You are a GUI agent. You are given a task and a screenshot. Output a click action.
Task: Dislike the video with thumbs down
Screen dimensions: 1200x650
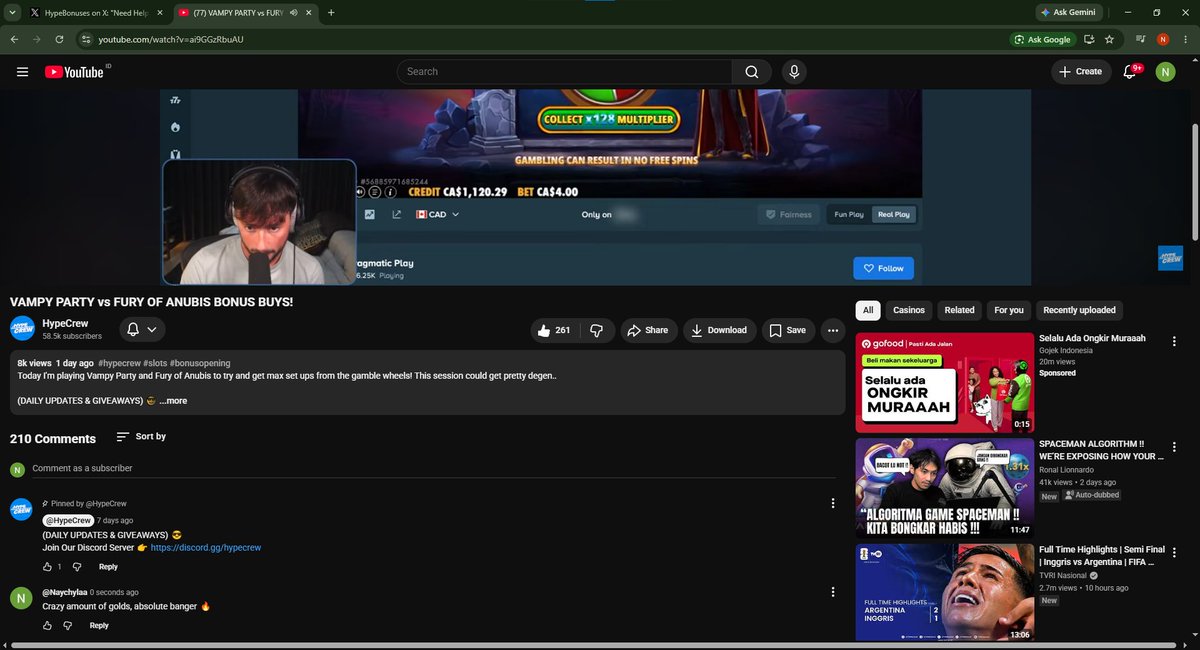[x=597, y=330]
